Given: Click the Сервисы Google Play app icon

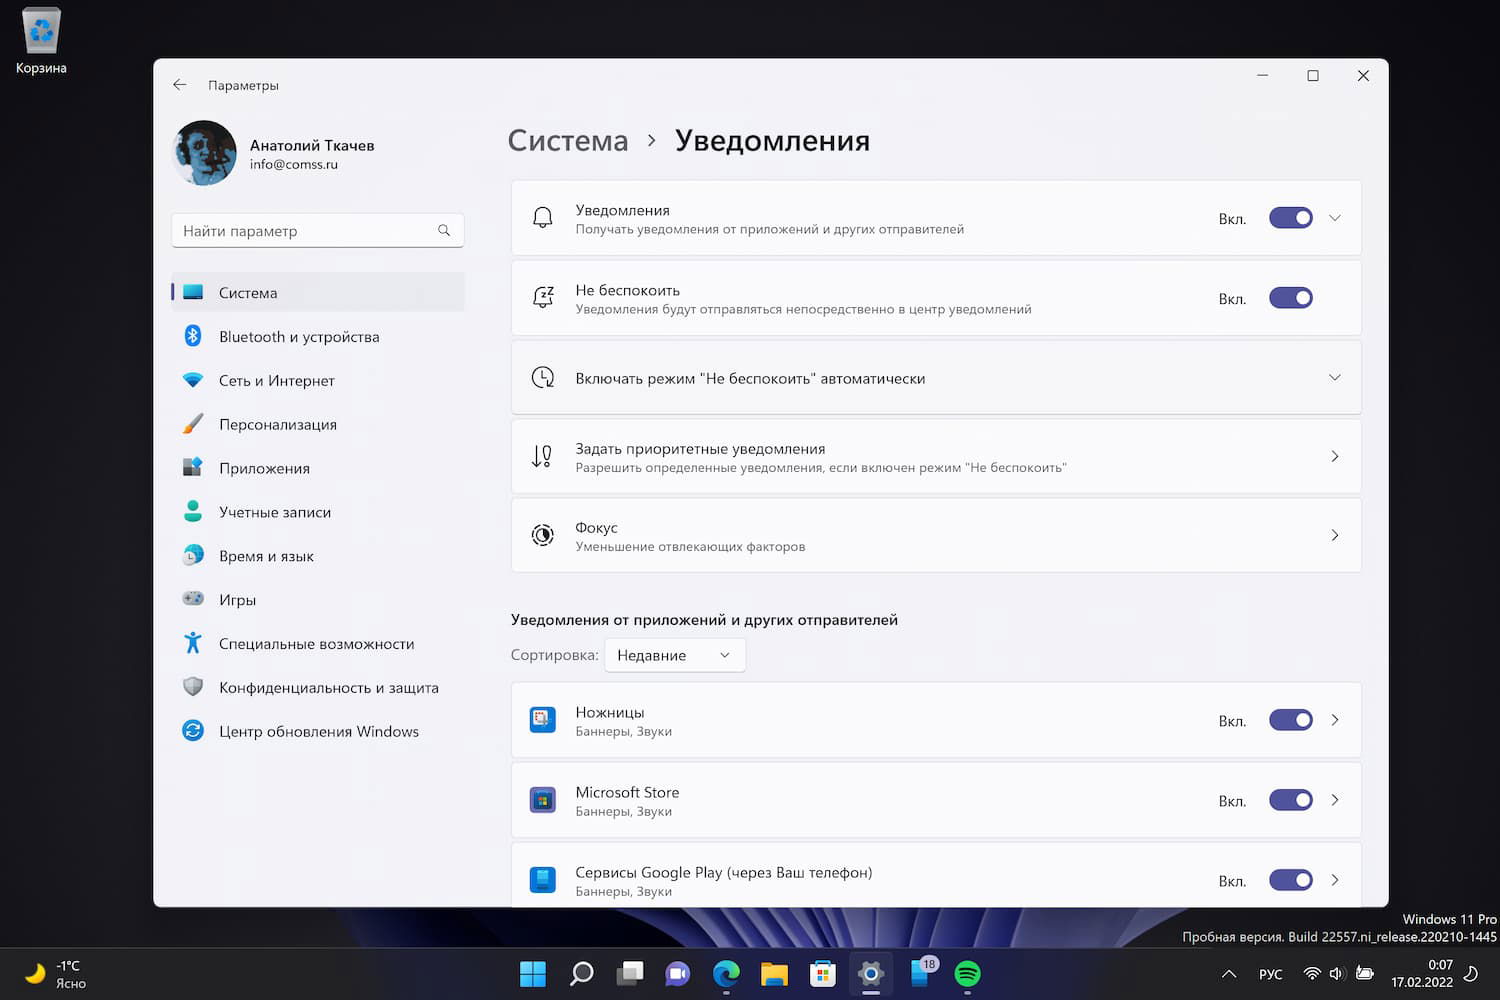Looking at the screenshot, I should (x=543, y=880).
